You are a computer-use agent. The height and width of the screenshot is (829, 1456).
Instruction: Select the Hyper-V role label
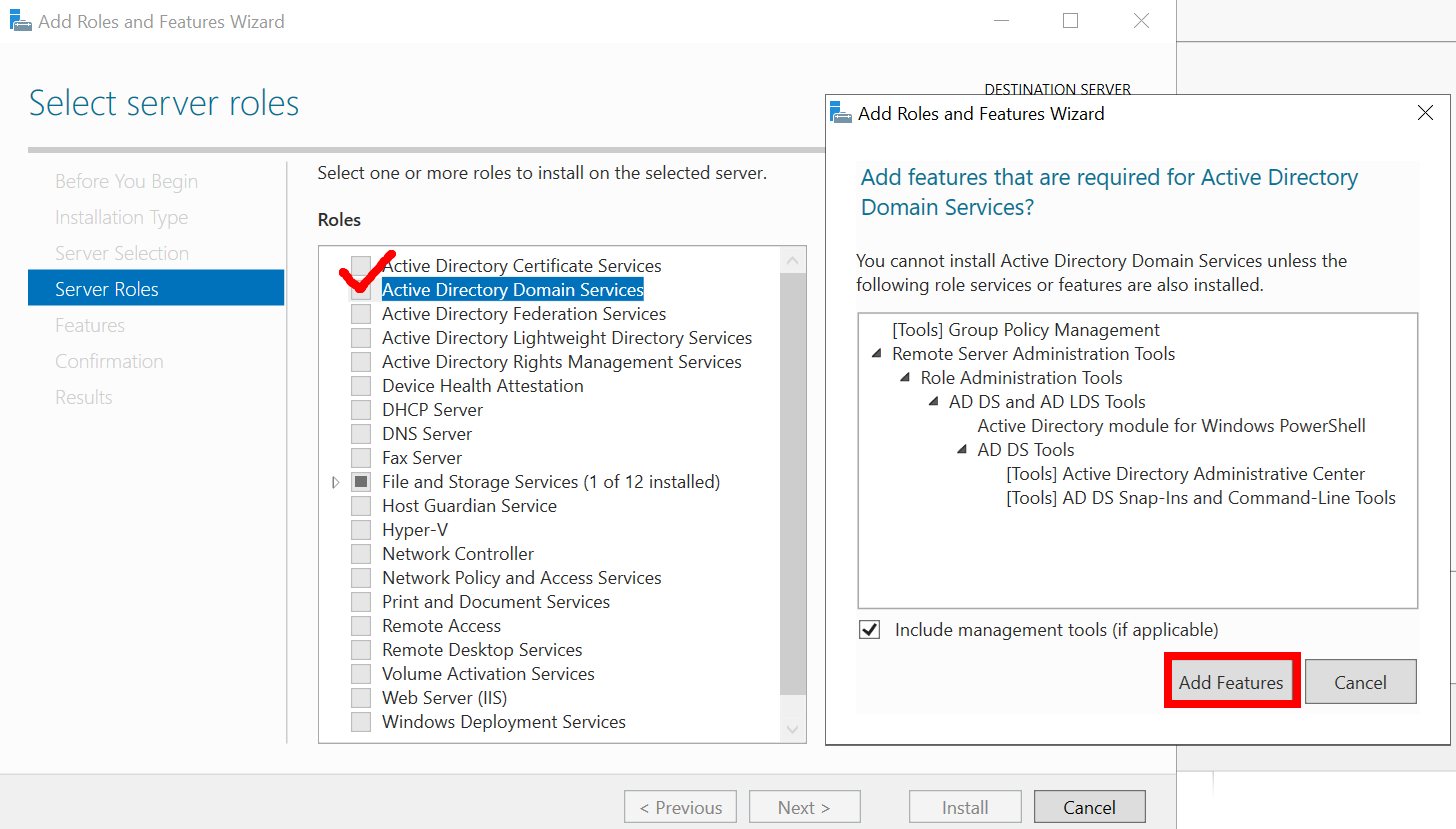tap(415, 530)
